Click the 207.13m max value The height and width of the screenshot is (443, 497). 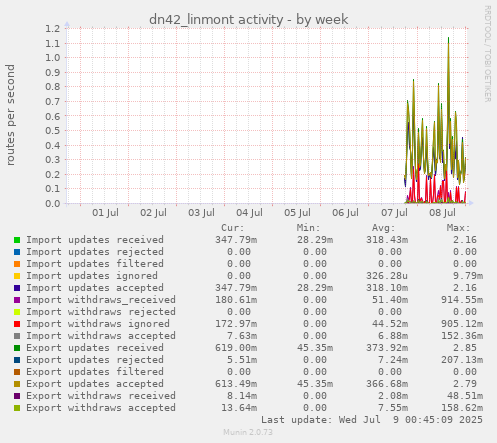[462, 360]
